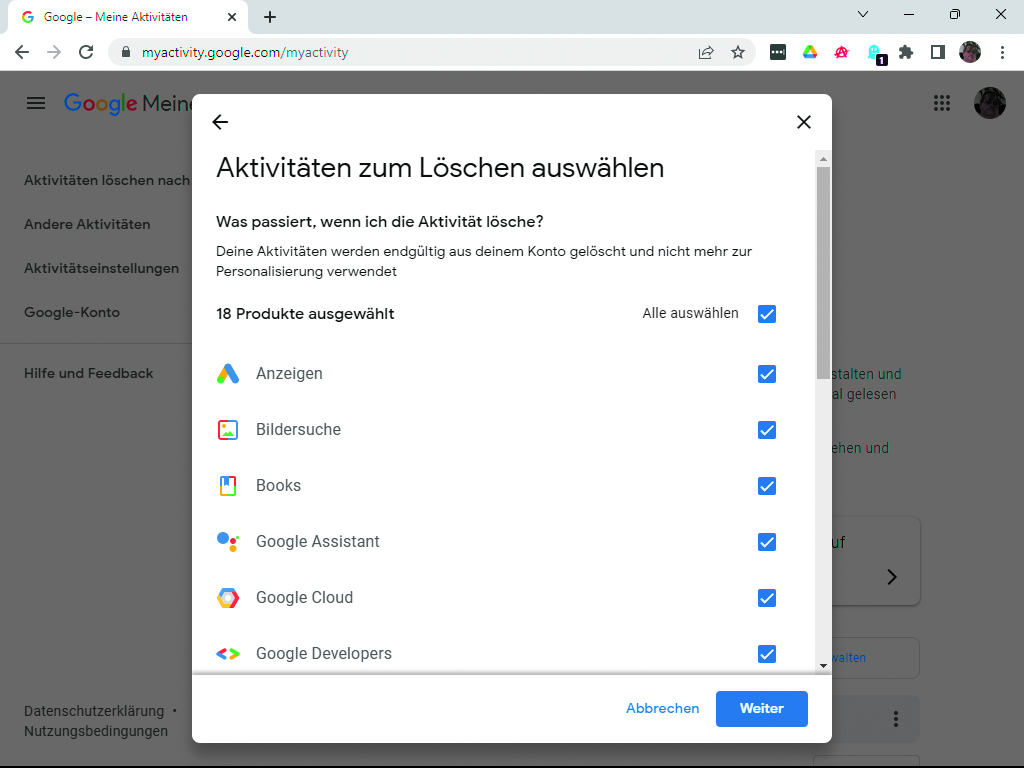Click the Abbrechen button
The image size is (1024, 768).
point(662,709)
